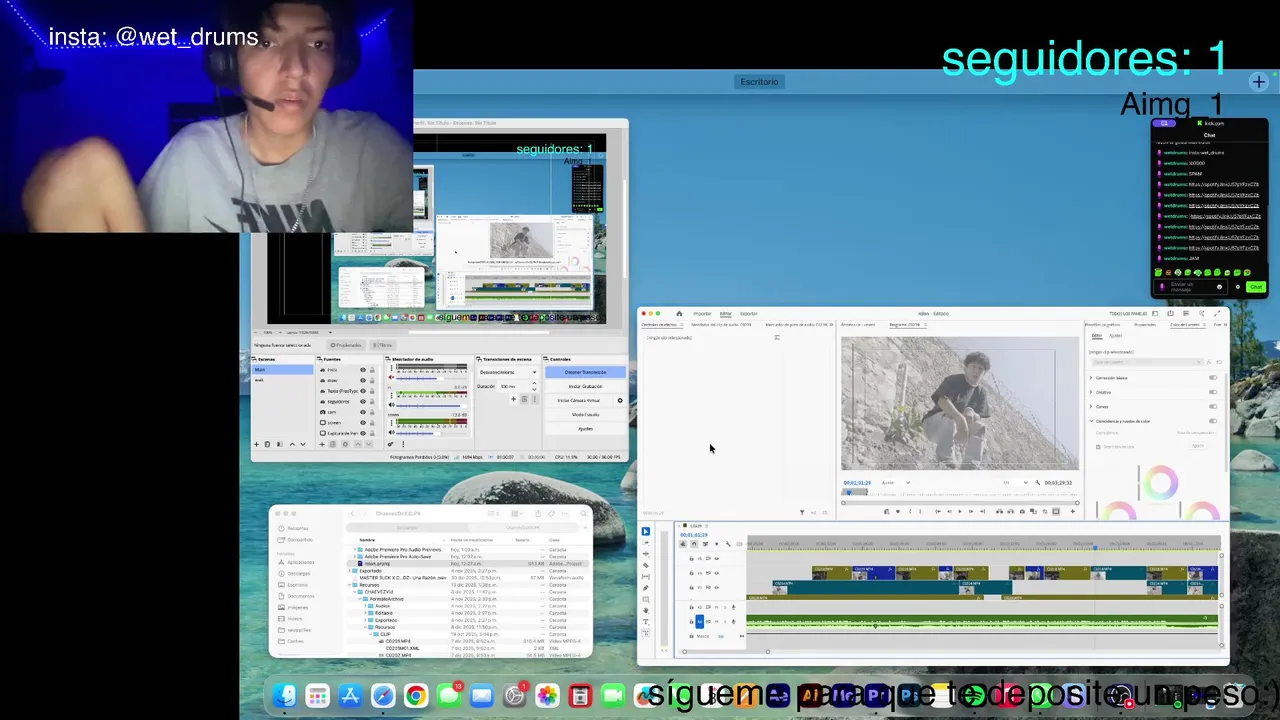Open Finder from the Dock
This screenshot has height=720, width=1280.
[x=285, y=695]
